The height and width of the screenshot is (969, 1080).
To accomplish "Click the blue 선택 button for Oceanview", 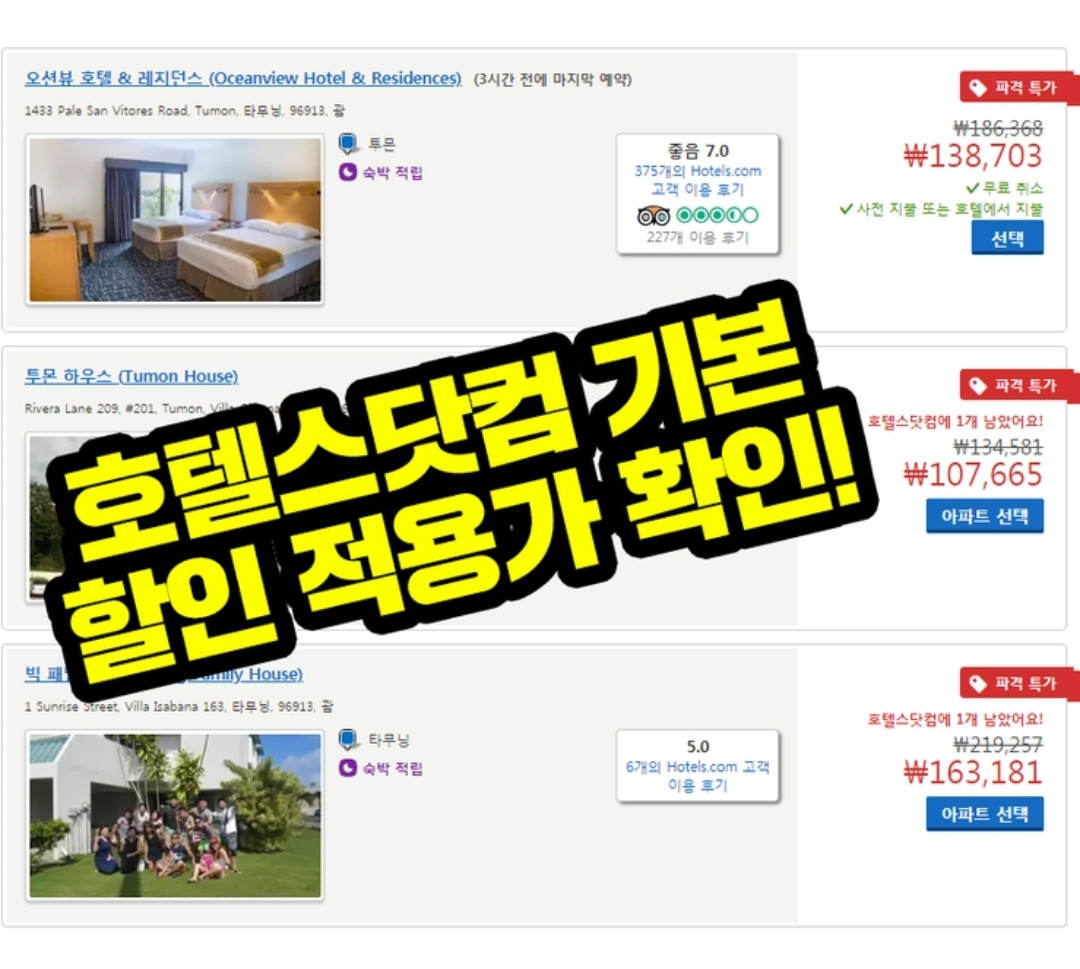I will click(x=1007, y=238).
